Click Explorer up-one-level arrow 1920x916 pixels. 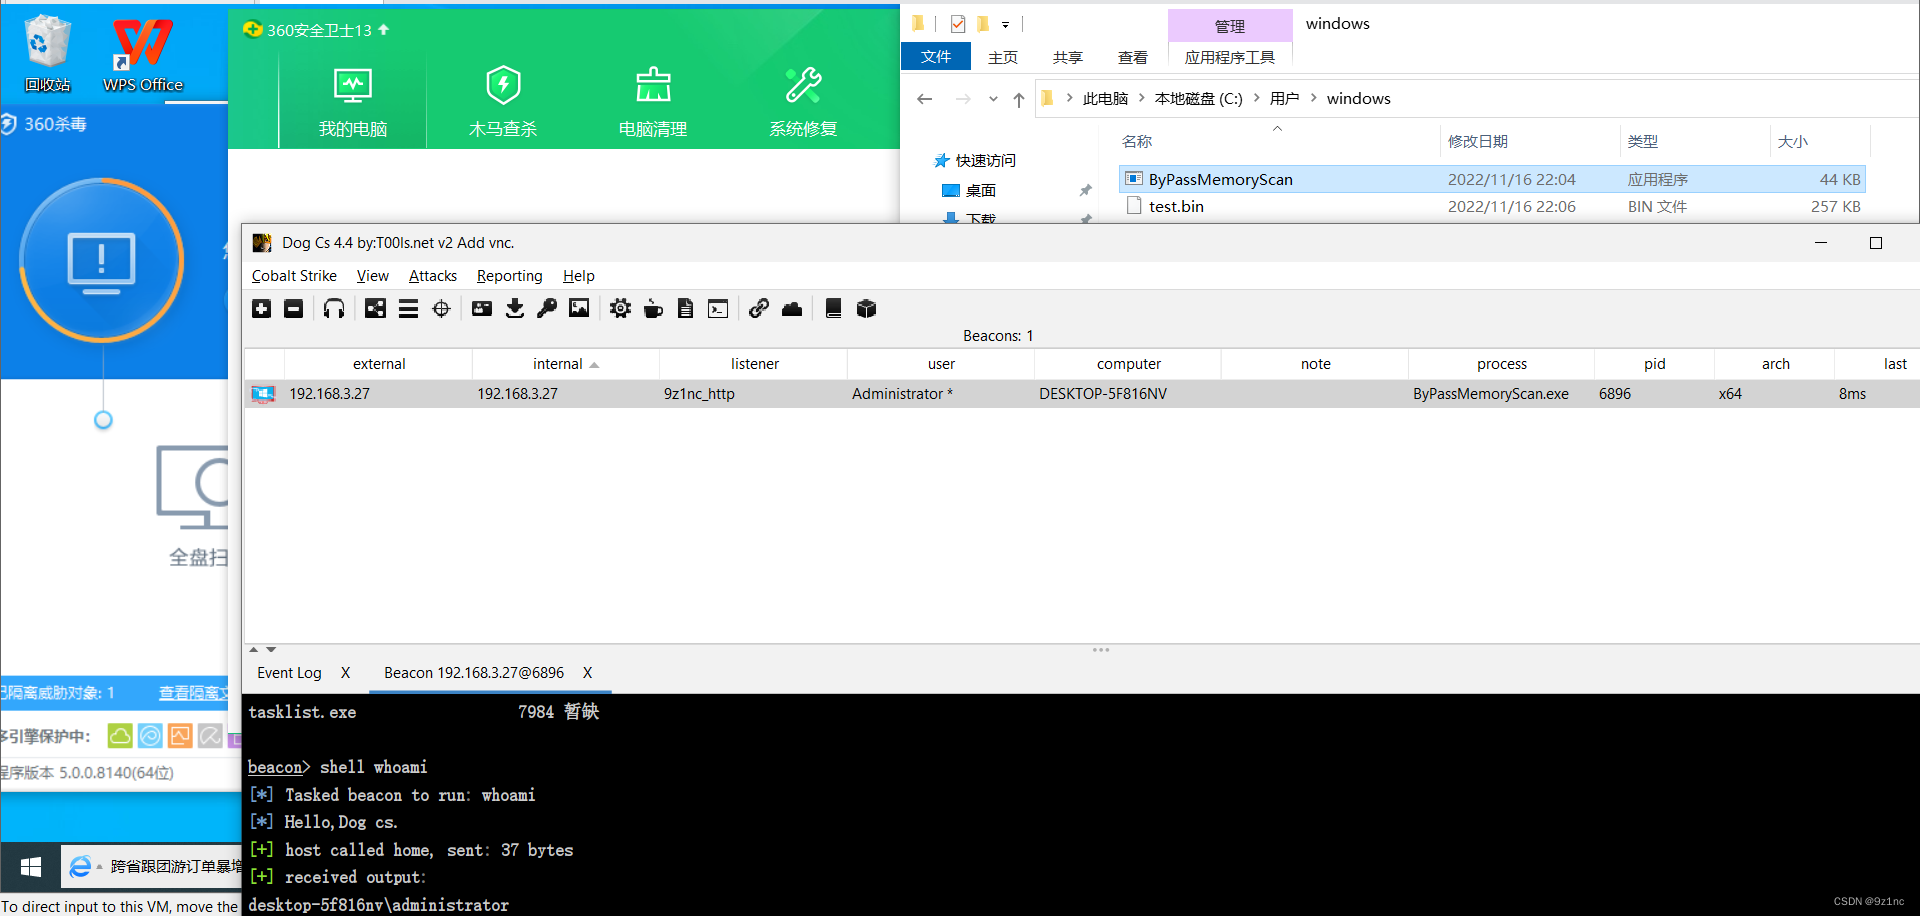1018,98
